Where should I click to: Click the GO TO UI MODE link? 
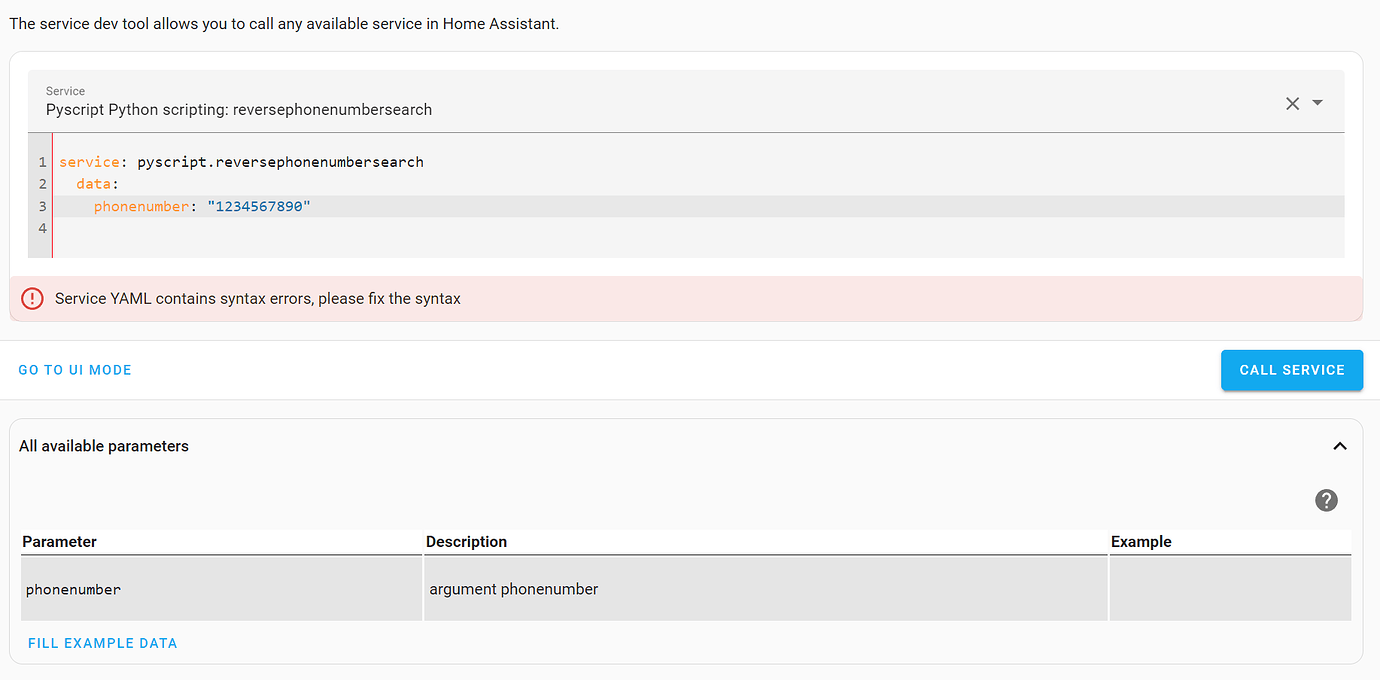click(74, 369)
